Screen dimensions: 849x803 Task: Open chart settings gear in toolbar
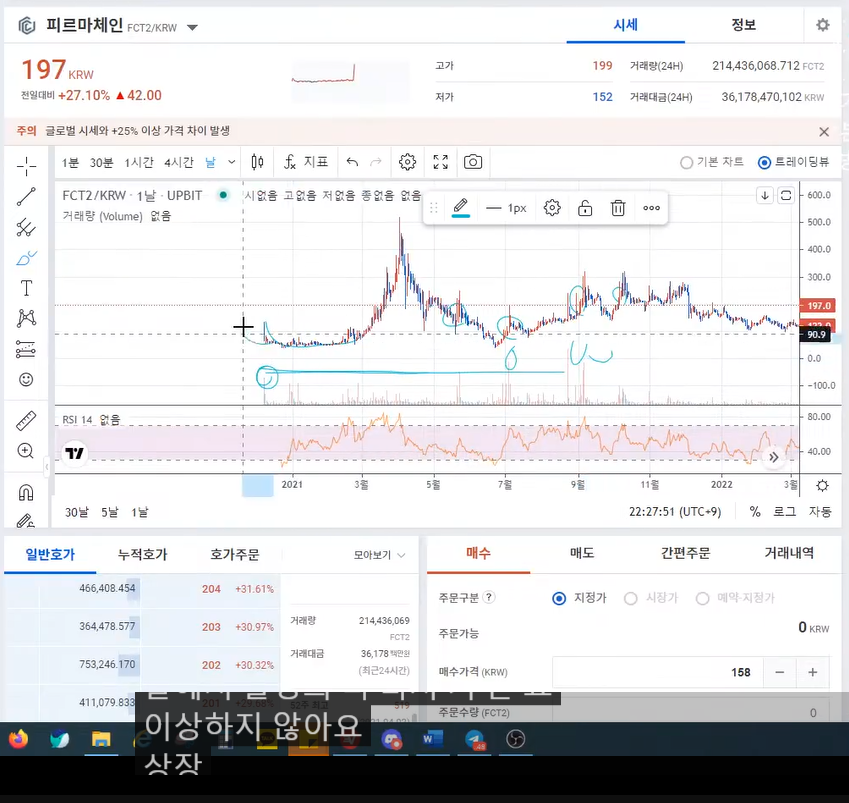[407, 162]
